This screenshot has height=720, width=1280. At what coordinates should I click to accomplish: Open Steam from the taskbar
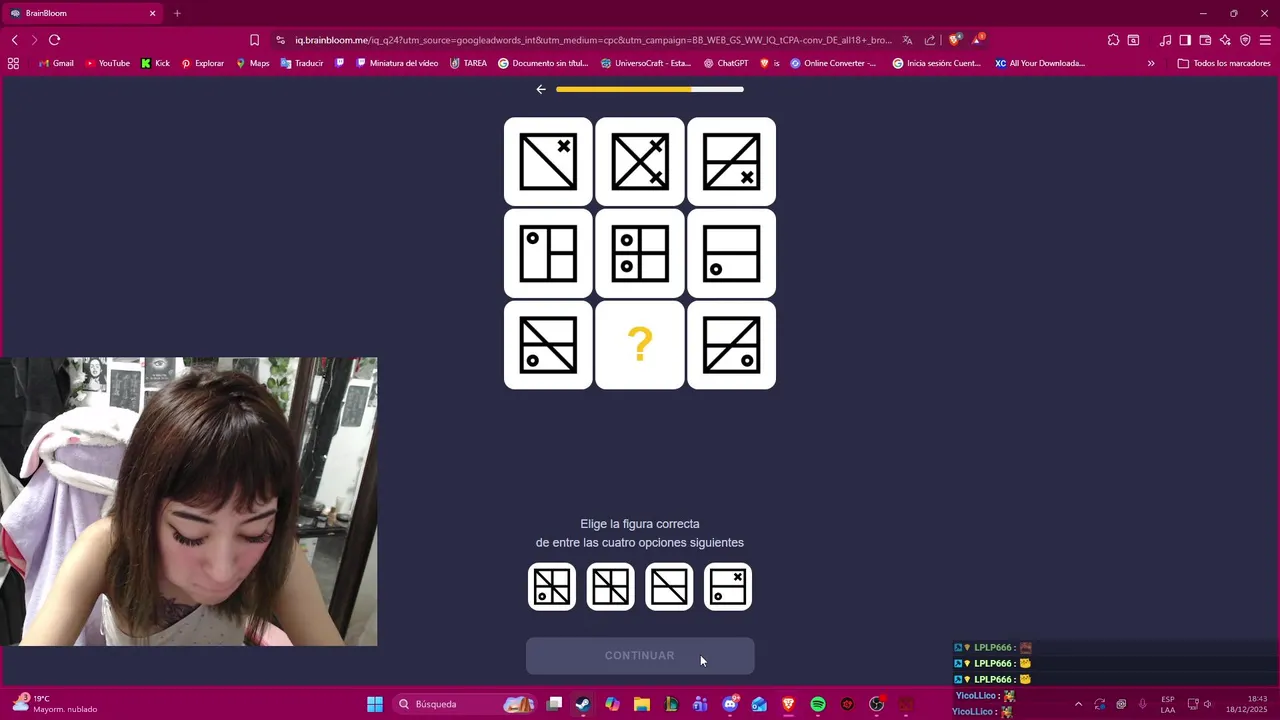click(x=583, y=704)
